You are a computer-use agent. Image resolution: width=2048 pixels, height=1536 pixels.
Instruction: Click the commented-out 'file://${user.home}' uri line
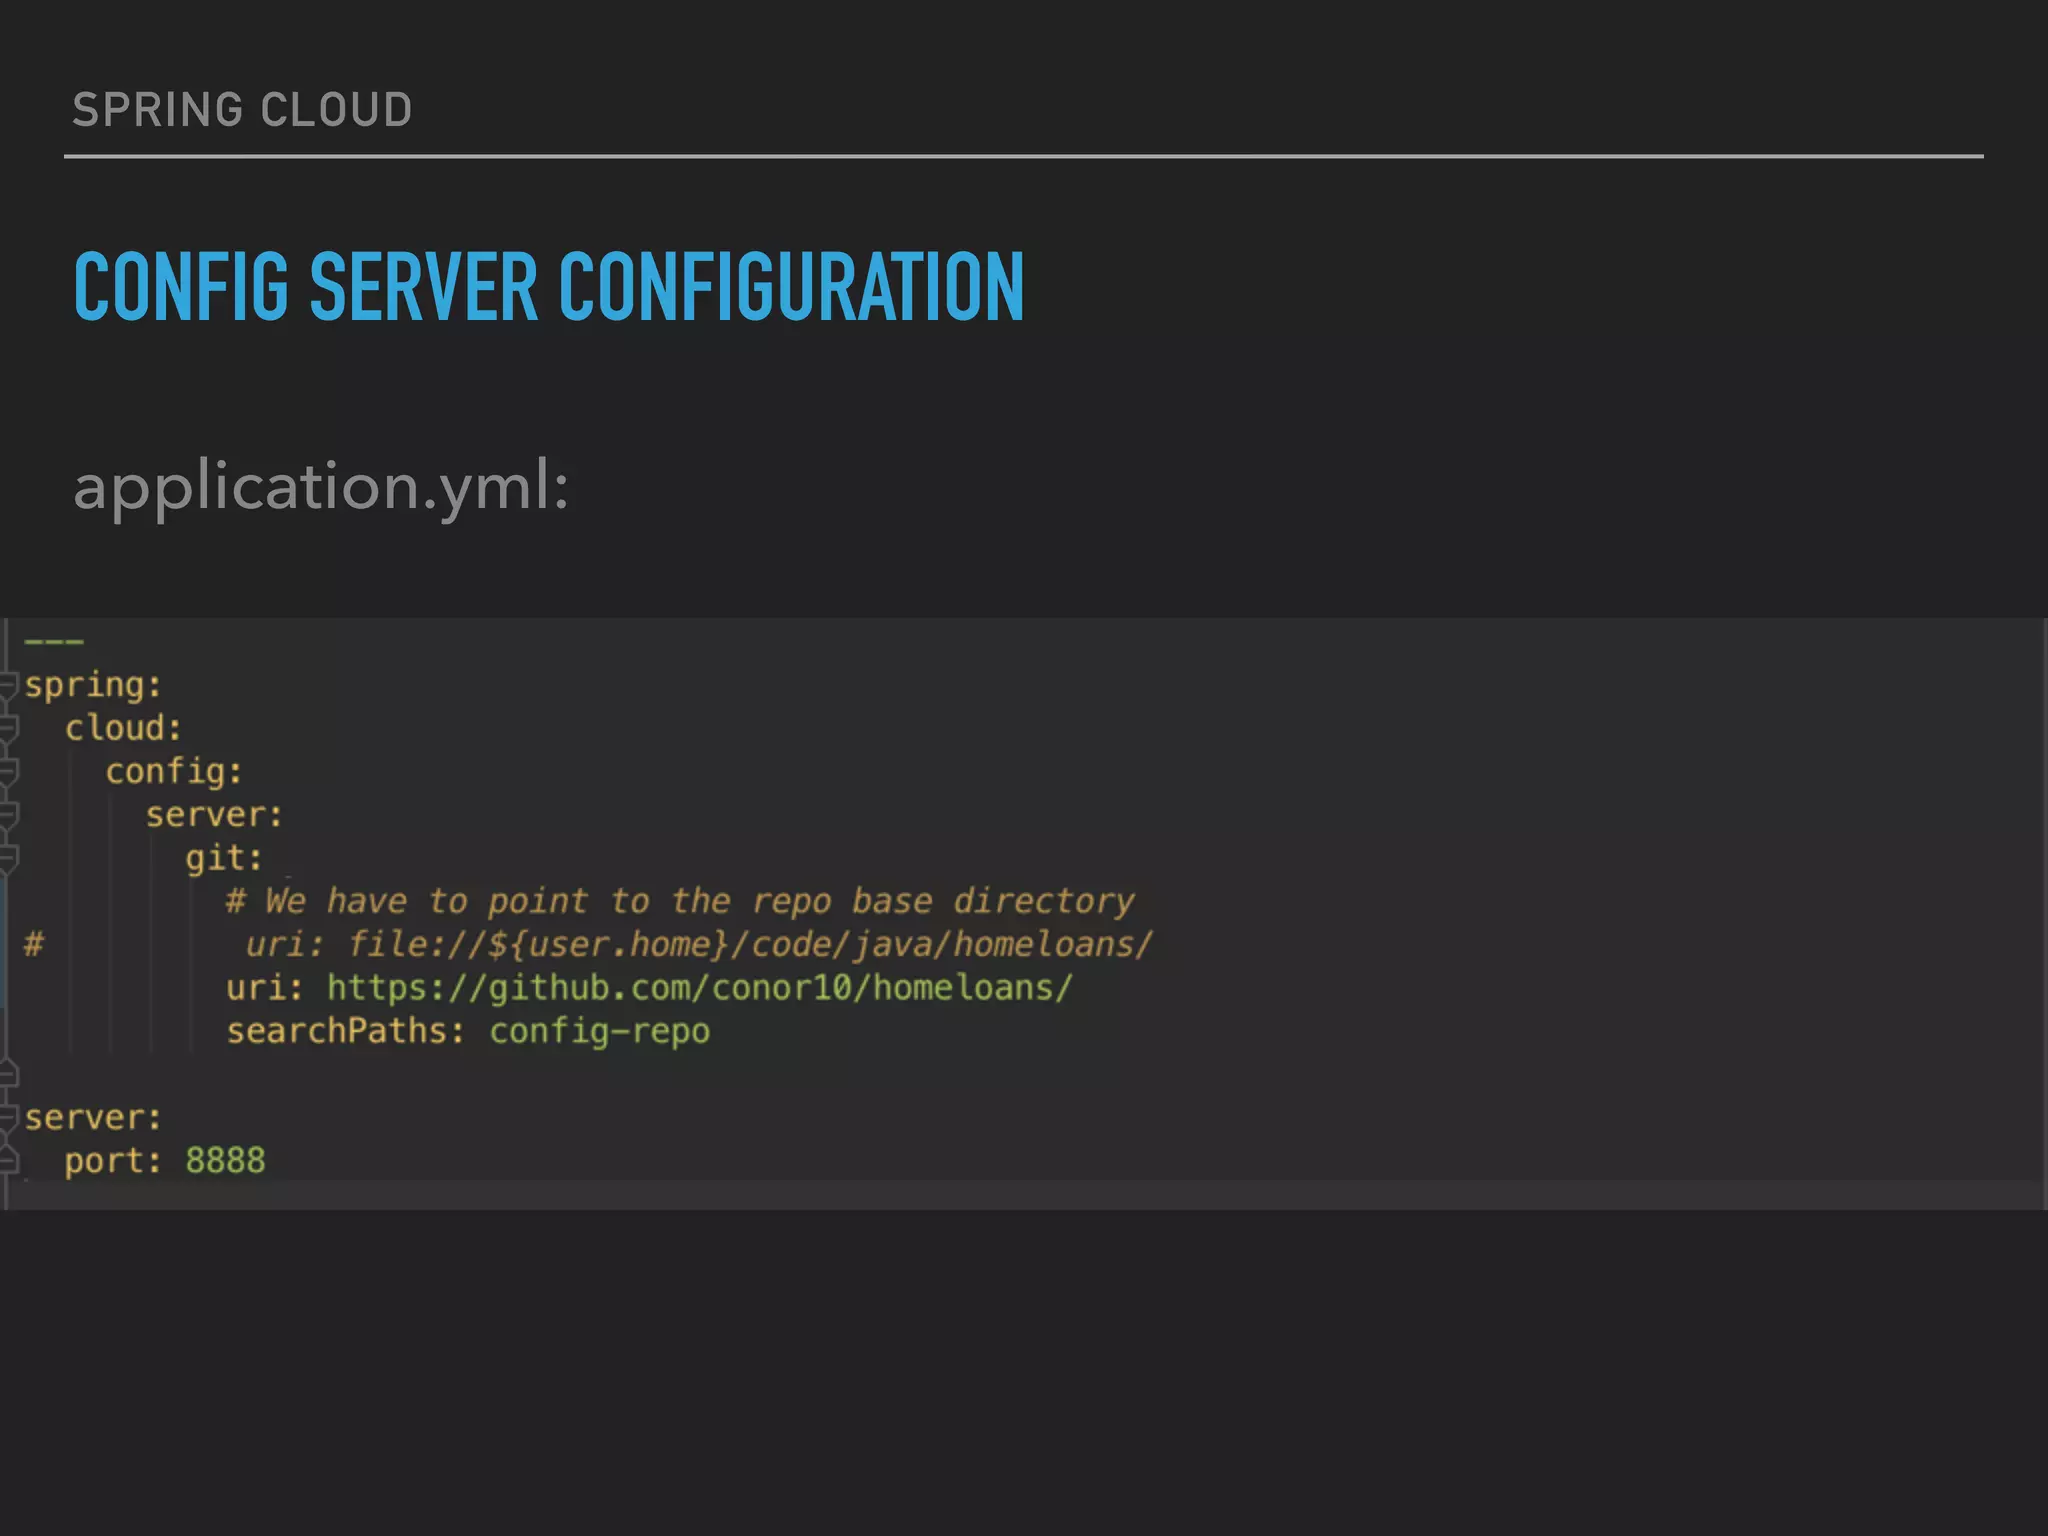[x=699, y=944]
